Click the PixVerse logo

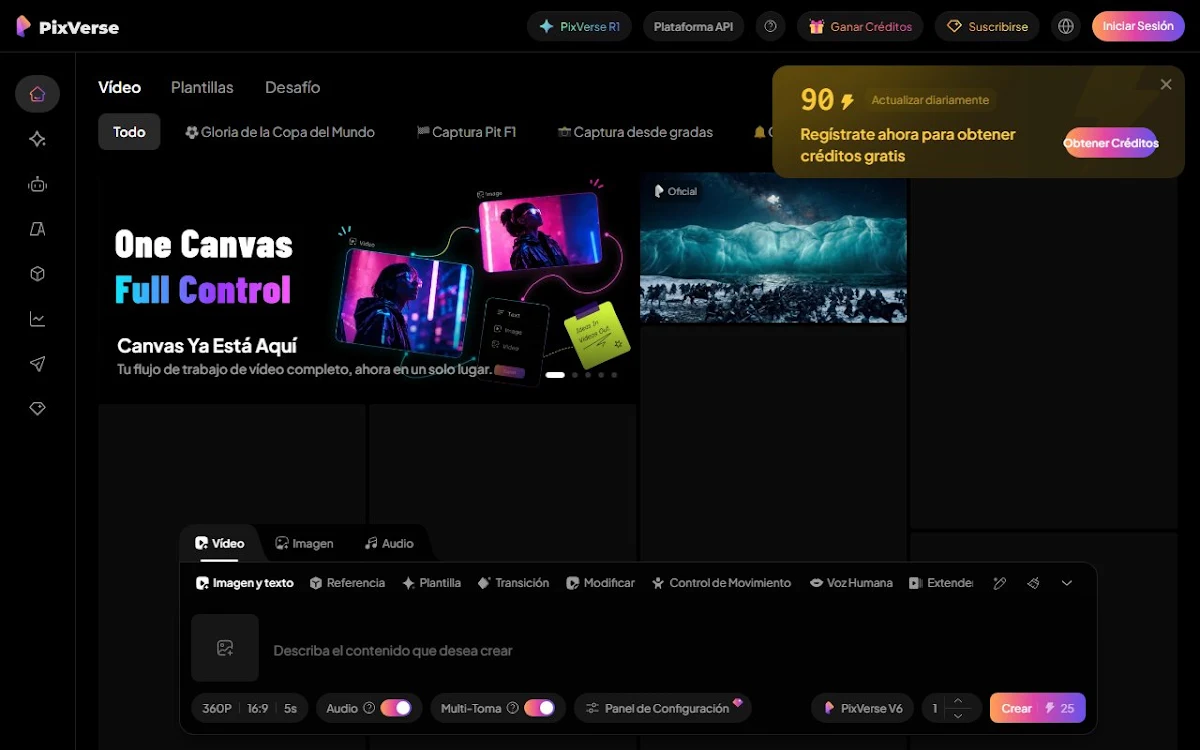coord(67,27)
